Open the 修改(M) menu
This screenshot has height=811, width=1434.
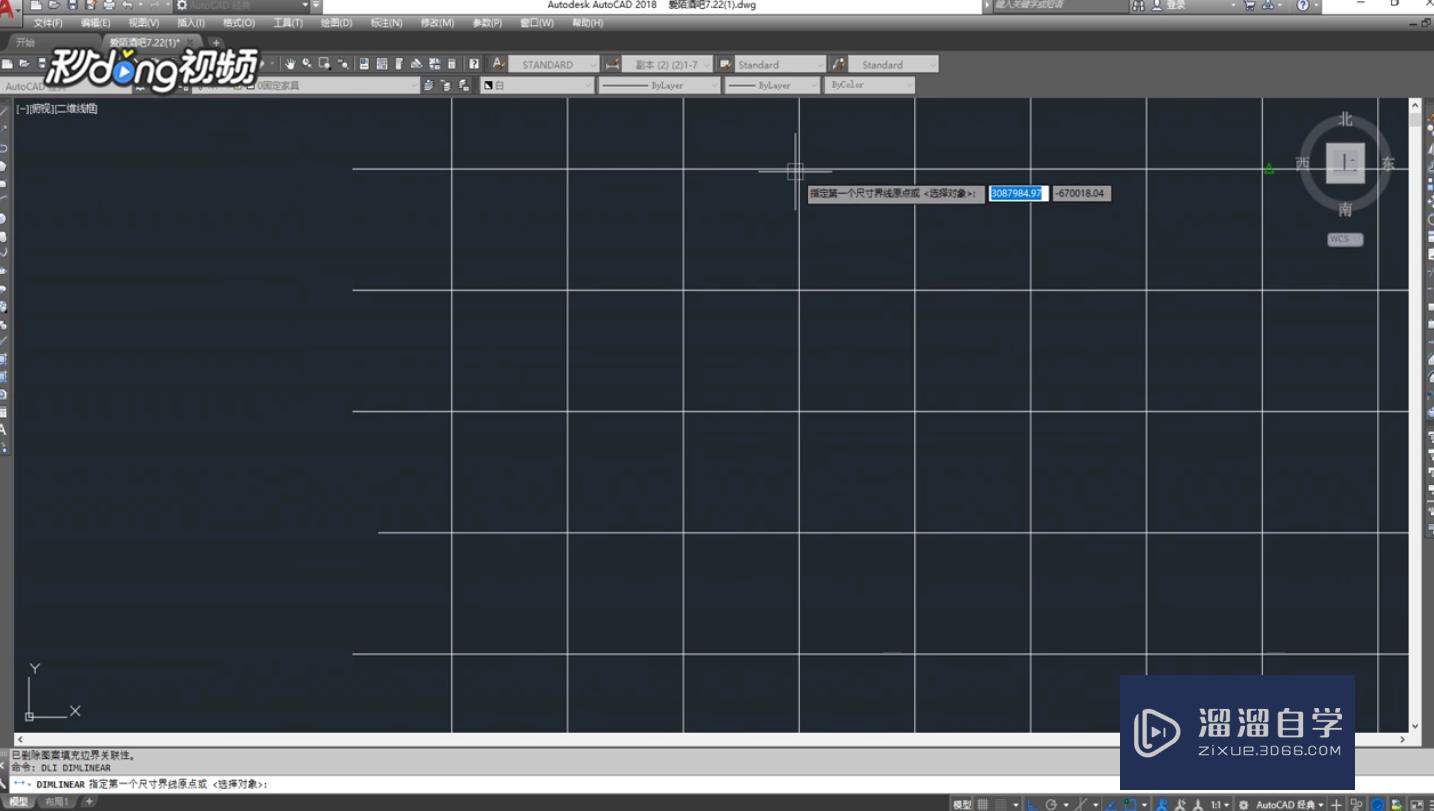click(x=437, y=22)
